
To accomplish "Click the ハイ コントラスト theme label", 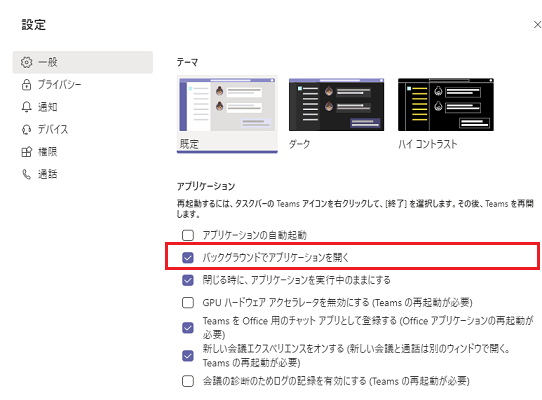I will pos(428,144).
